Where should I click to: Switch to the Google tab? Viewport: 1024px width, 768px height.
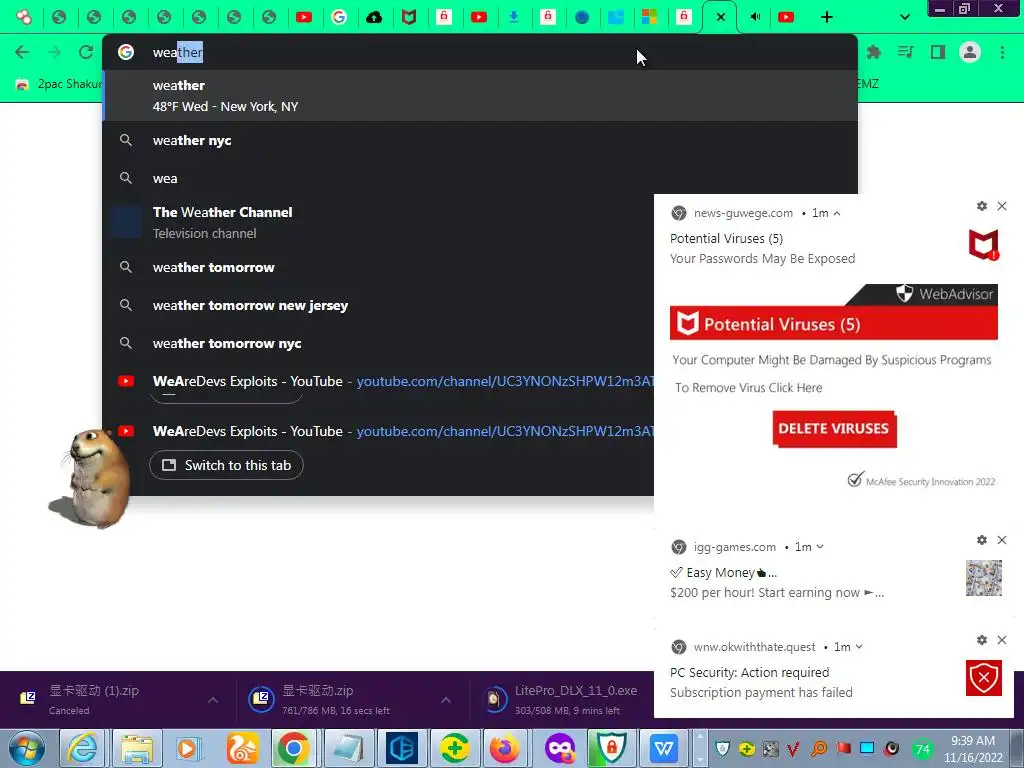pos(339,17)
